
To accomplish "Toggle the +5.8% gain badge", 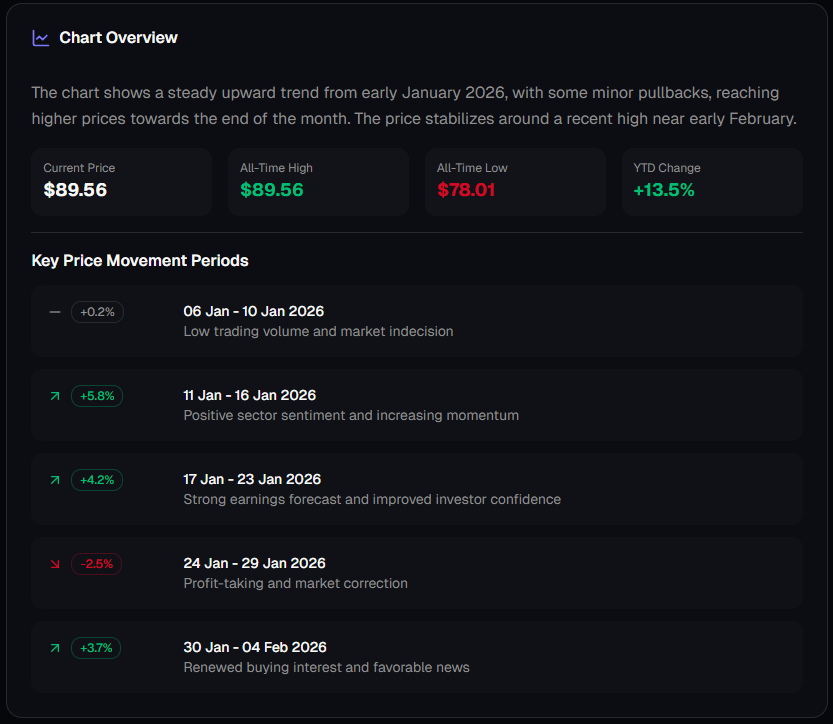I will click(x=96, y=395).
